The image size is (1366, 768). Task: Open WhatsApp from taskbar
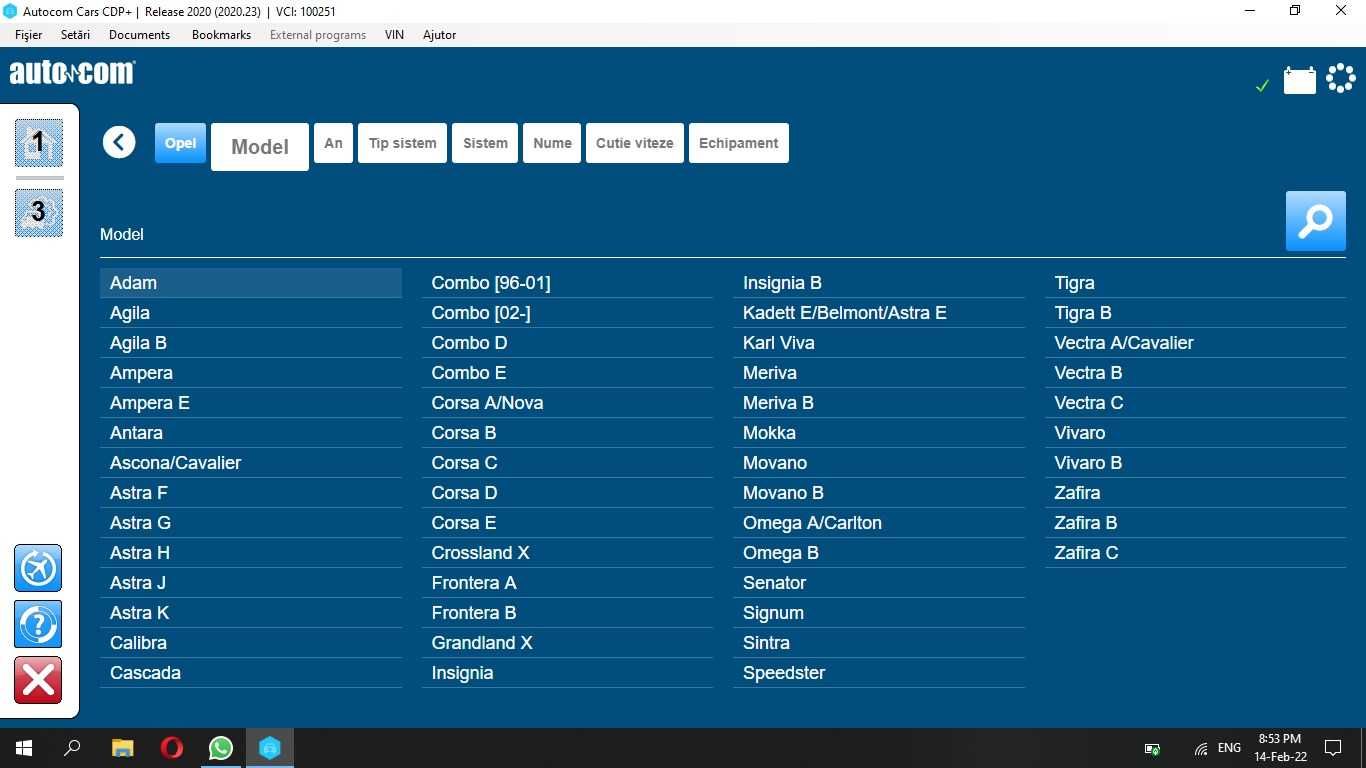(x=221, y=748)
